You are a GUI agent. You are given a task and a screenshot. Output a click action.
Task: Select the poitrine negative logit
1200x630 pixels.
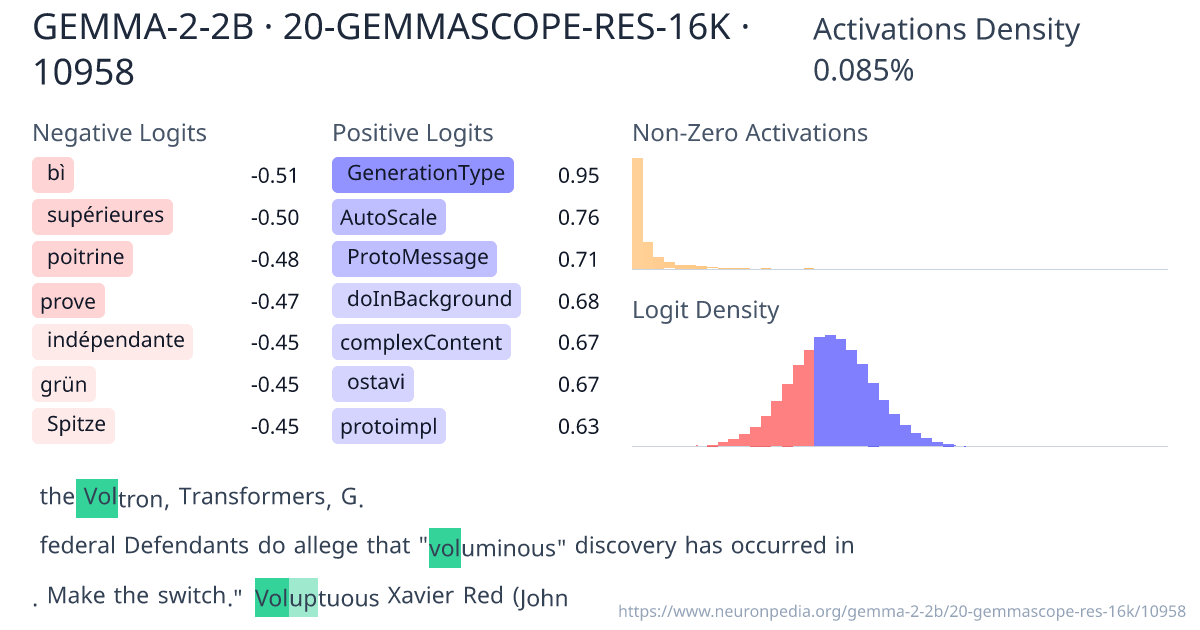pos(82,258)
